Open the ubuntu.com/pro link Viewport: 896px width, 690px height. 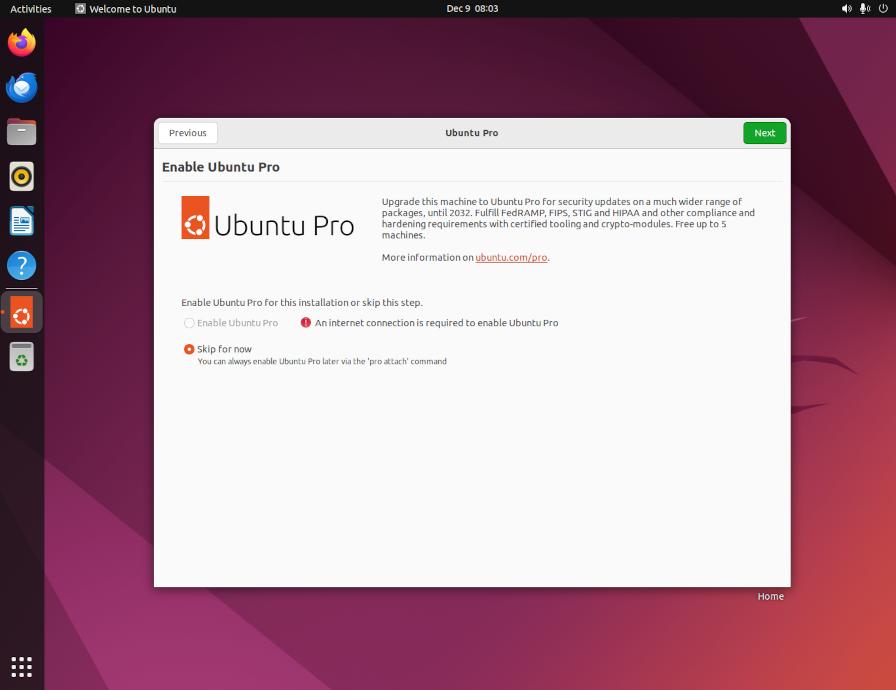click(x=511, y=258)
